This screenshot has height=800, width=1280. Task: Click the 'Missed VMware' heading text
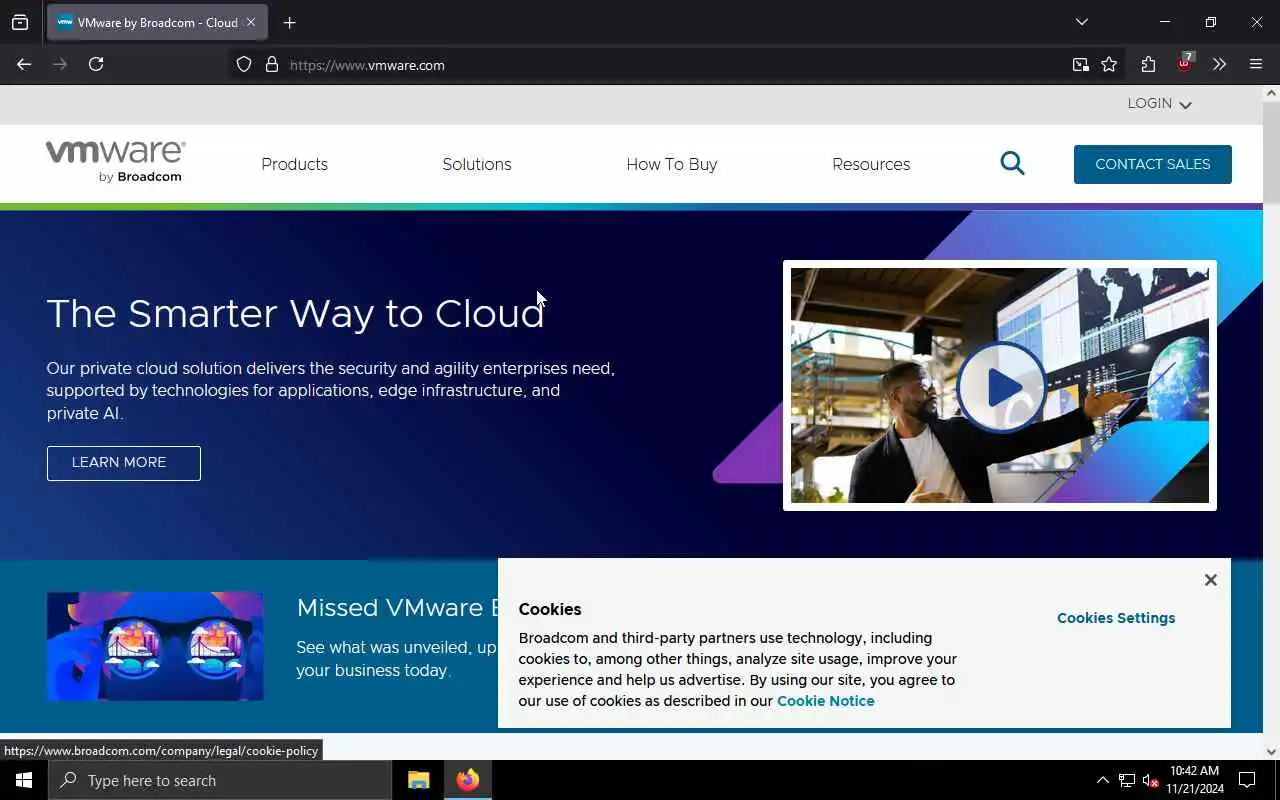click(x=397, y=608)
